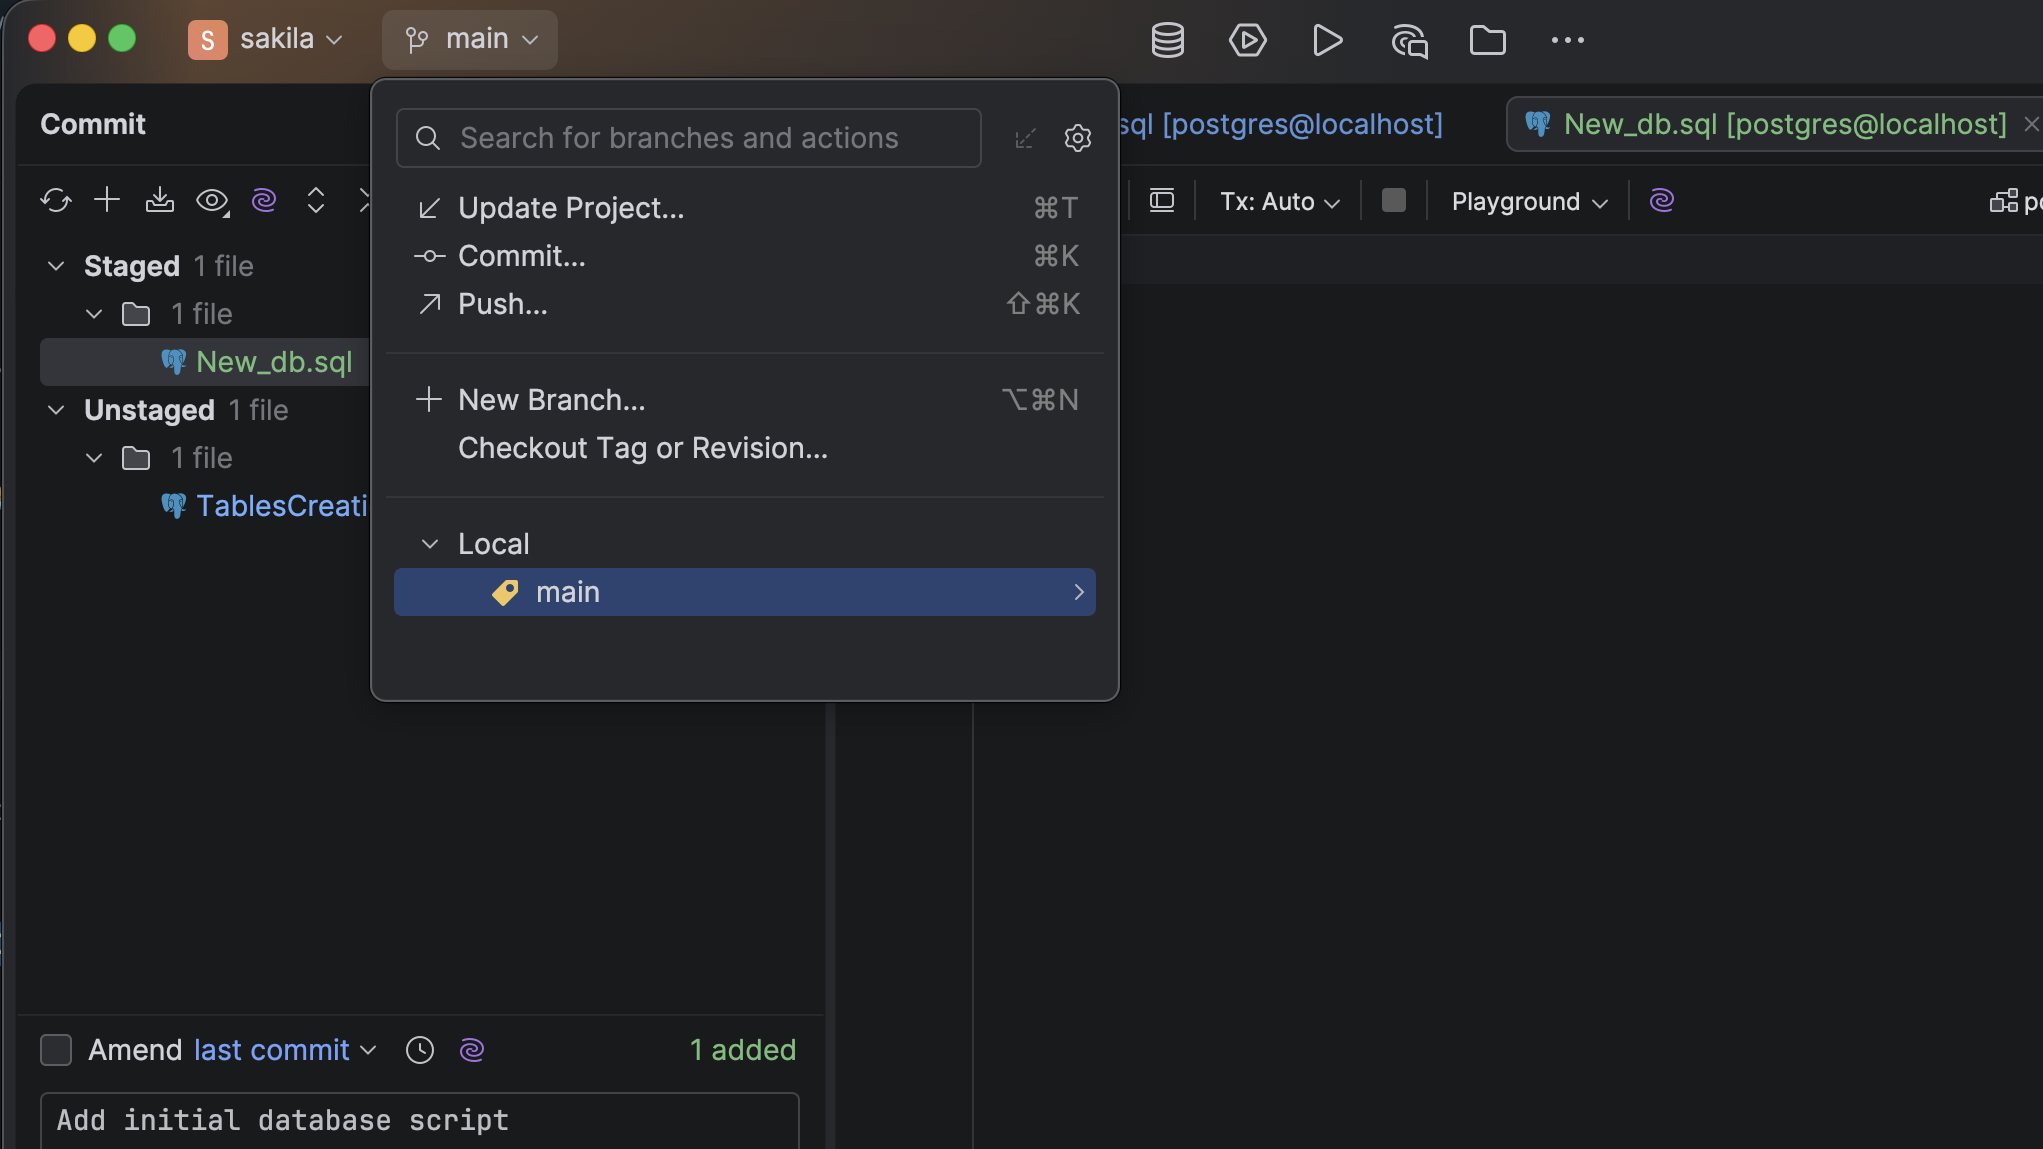Expand the main branch submenu arrow

tap(1079, 592)
